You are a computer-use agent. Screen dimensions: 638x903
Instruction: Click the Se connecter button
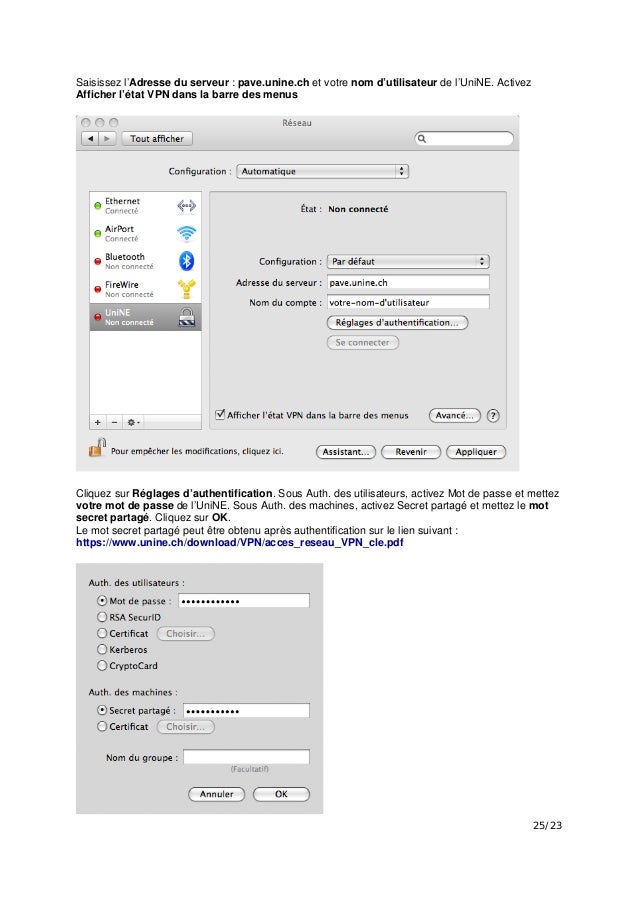[x=363, y=343]
